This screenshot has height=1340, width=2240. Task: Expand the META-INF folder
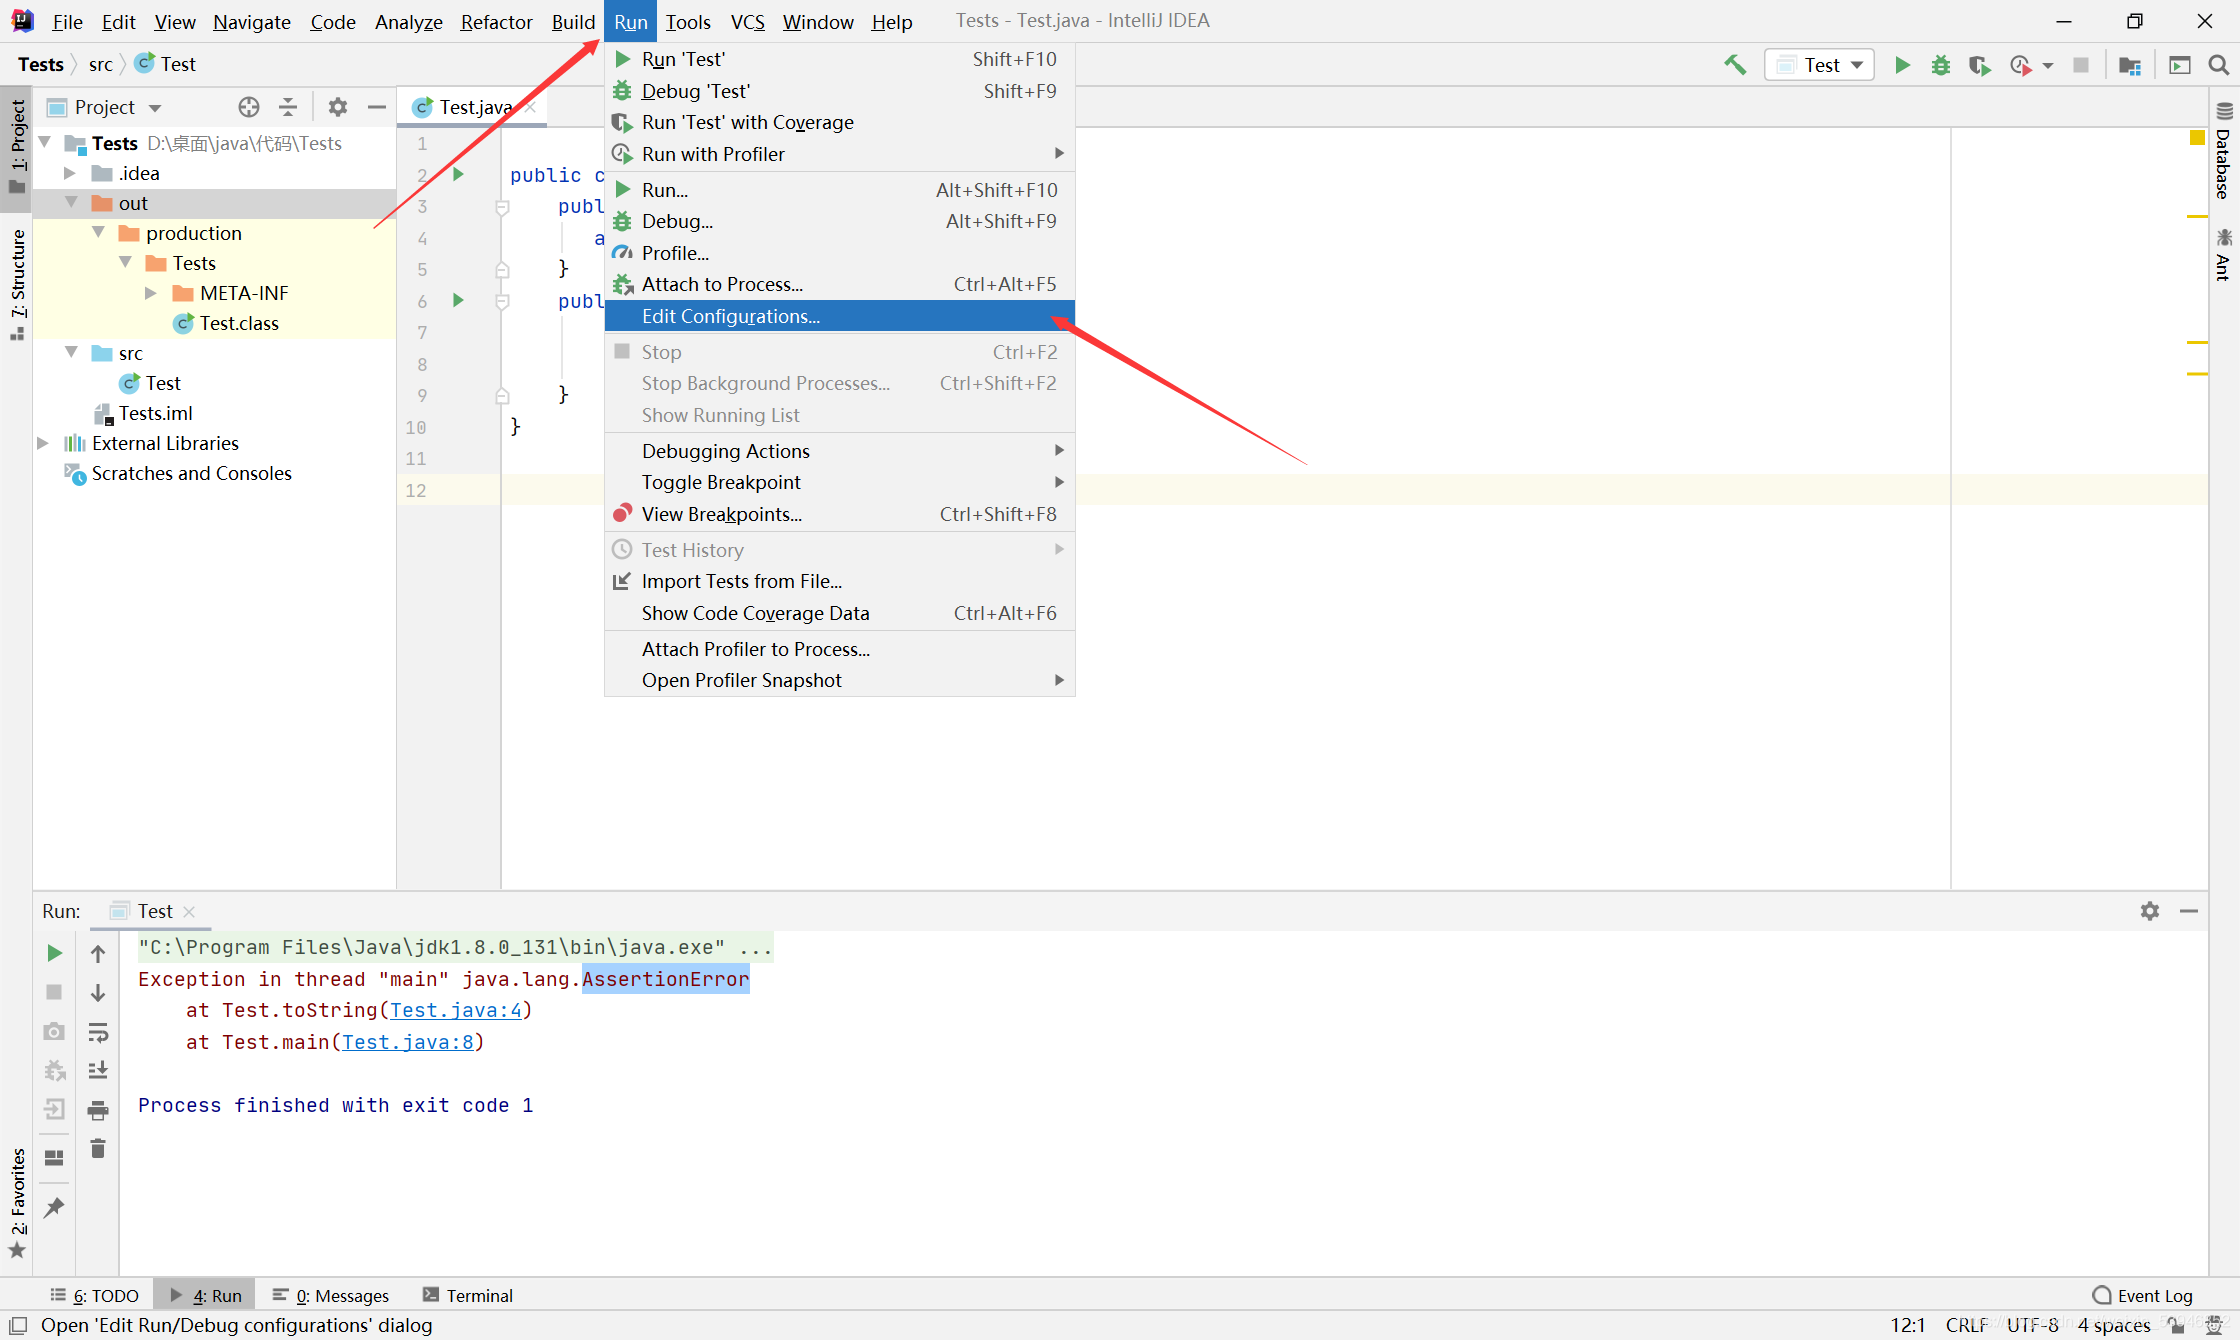pos(151,293)
